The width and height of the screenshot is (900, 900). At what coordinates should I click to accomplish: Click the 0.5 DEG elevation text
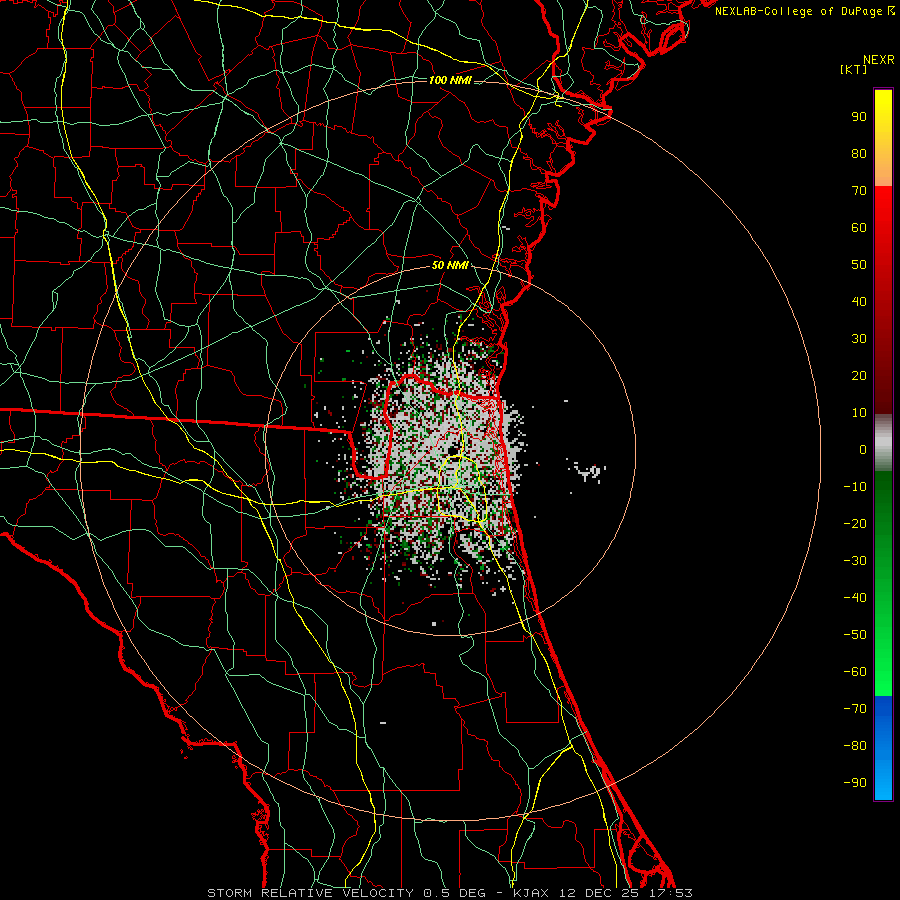[455, 893]
